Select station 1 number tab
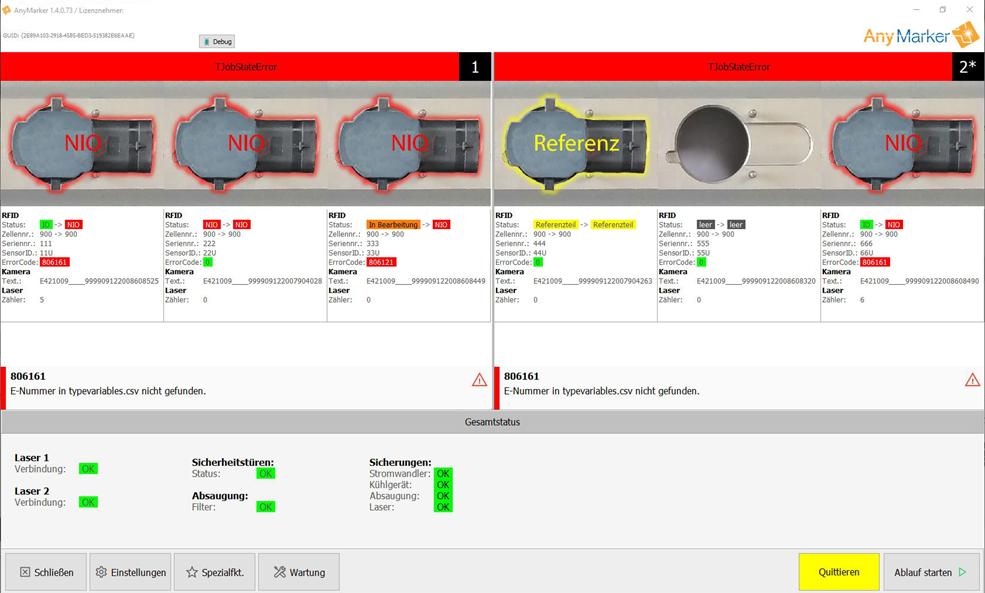This screenshot has width=985, height=593. point(475,67)
